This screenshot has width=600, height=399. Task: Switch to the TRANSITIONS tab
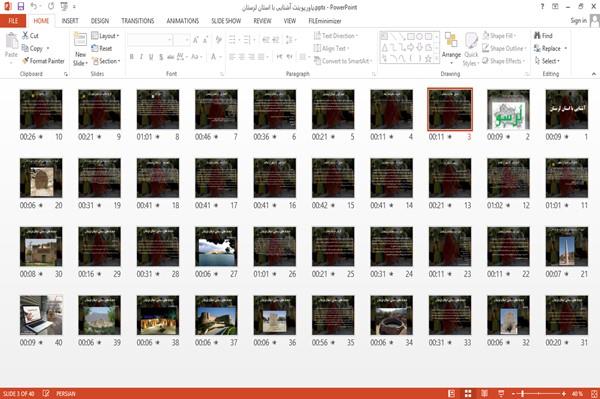pos(138,21)
